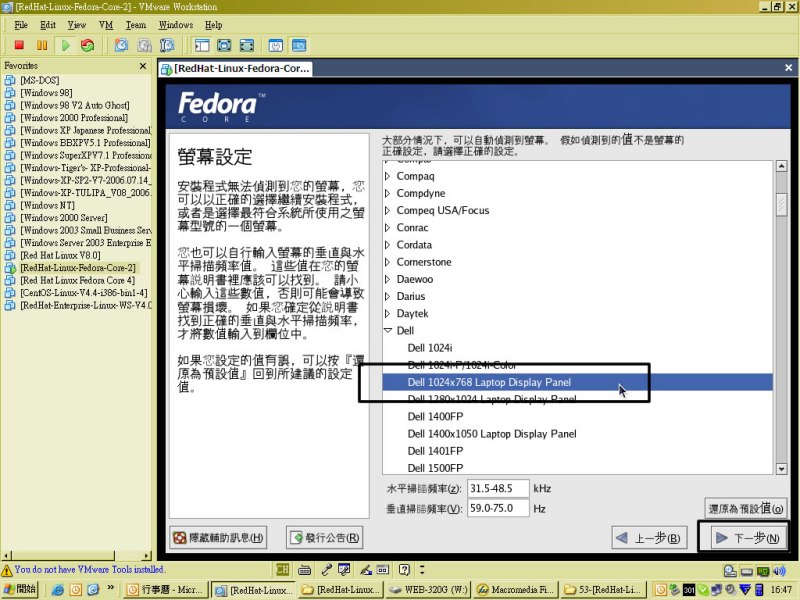800x600 pixels.
Task: Select [Red Hat Linux V8.0] in Favorites
Action: [x=60, y=255]
